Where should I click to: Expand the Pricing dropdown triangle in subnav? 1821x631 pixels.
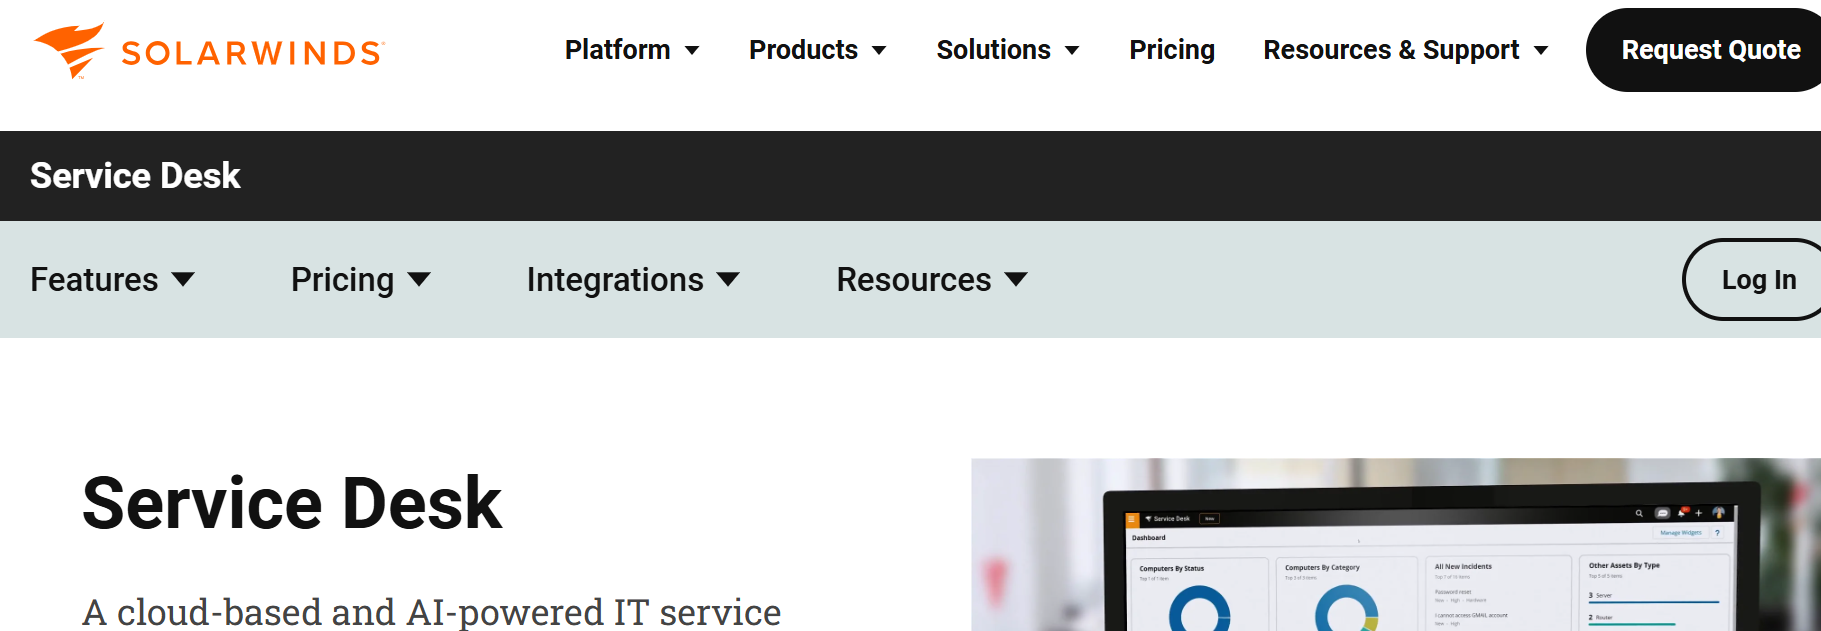click(x=419, y=279)
